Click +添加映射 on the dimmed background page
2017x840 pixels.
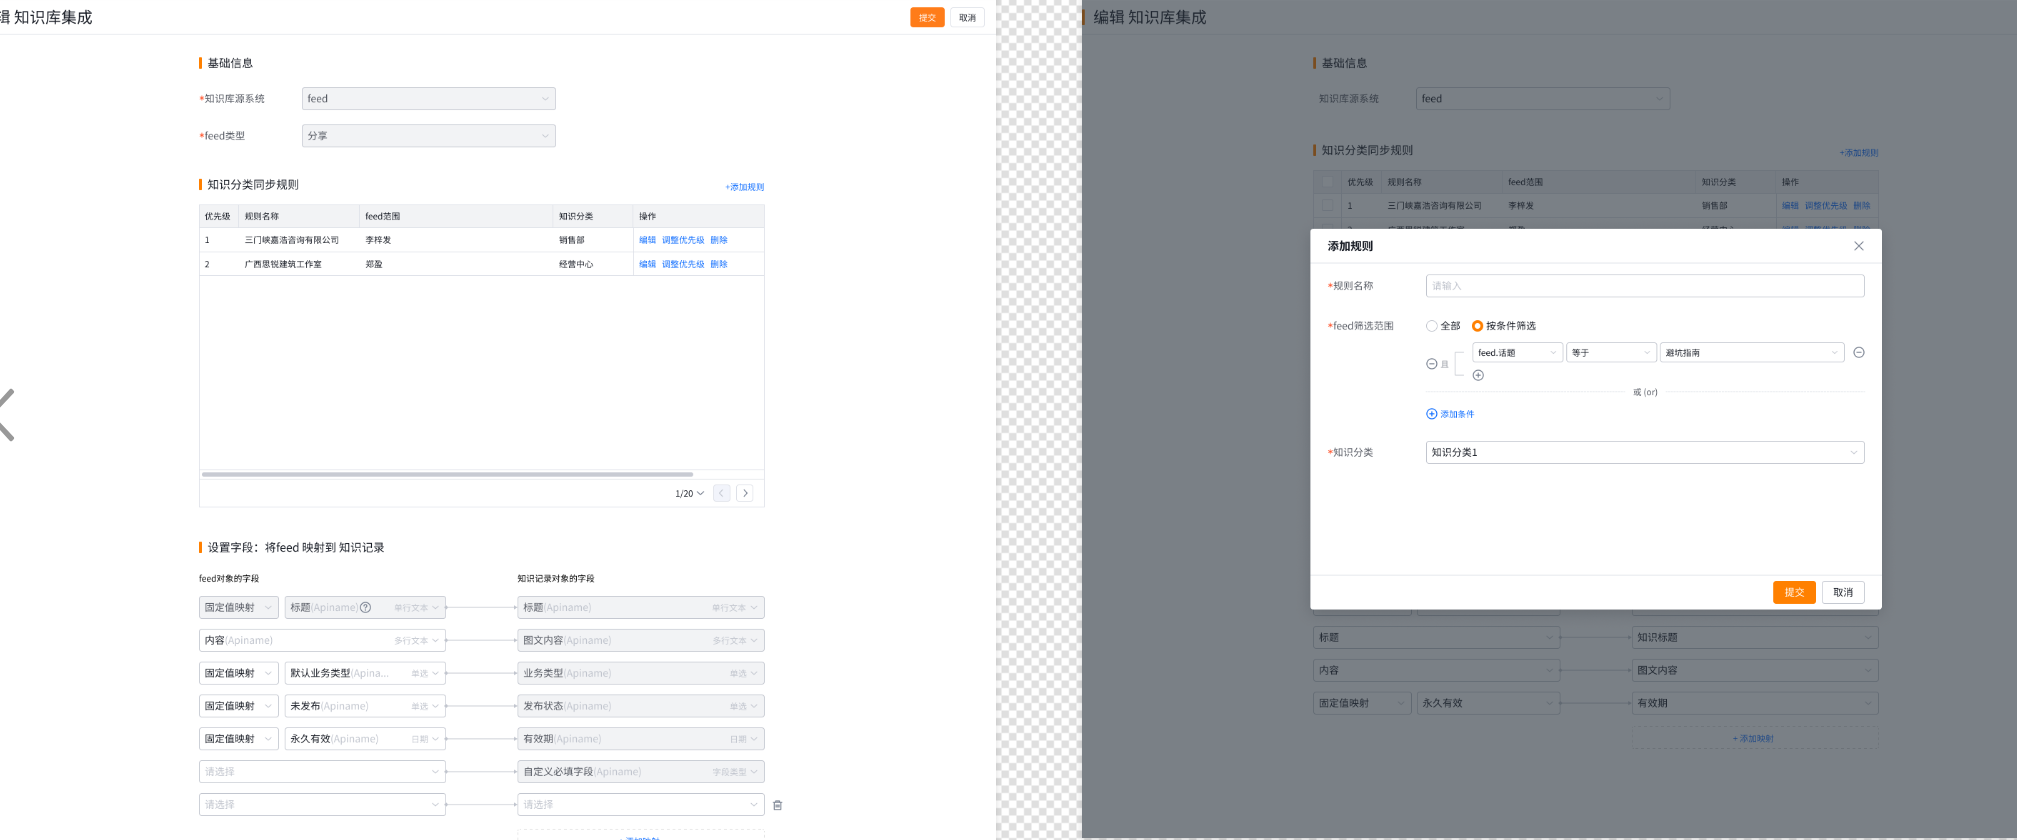[x=1753, y=738]
